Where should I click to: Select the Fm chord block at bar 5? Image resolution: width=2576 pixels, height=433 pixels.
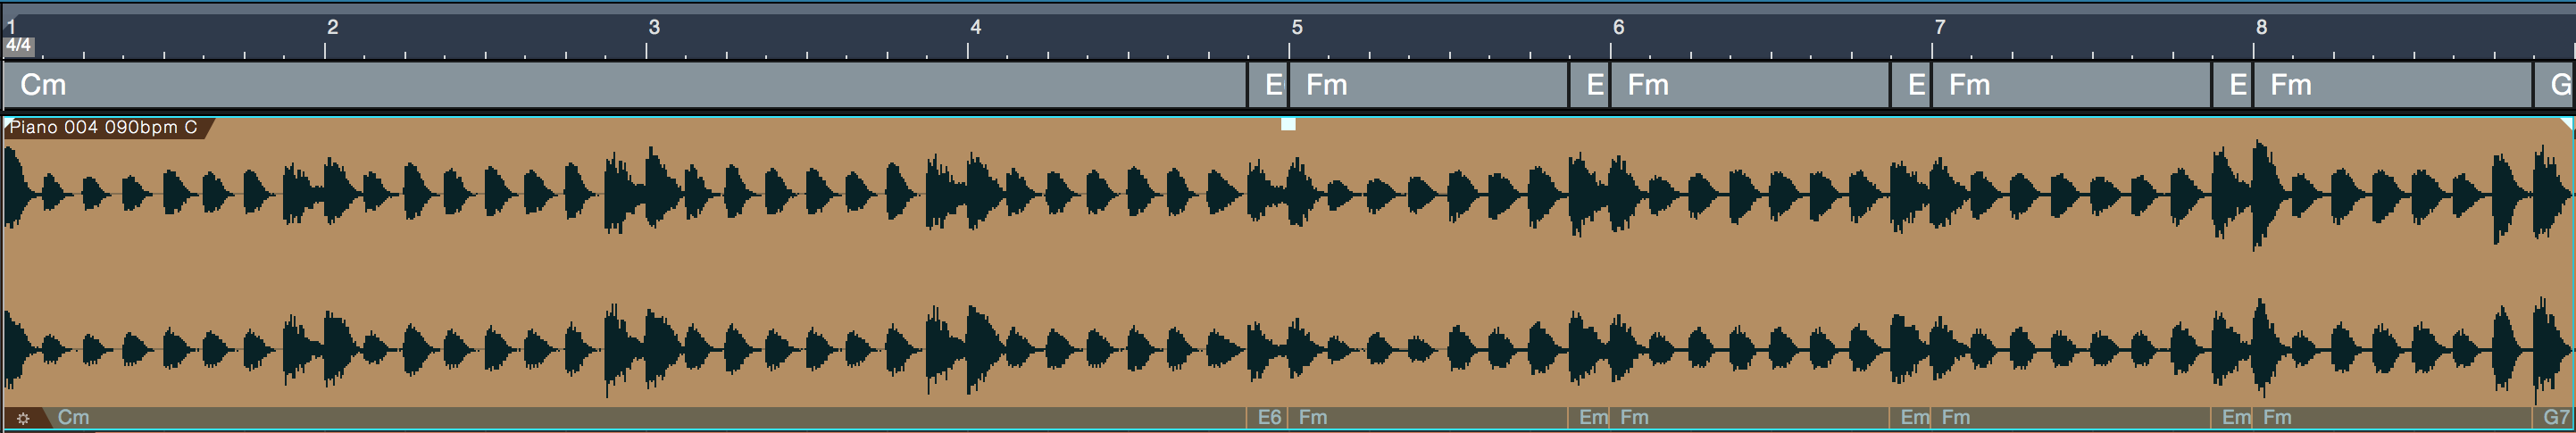[x=1428, y=85]
